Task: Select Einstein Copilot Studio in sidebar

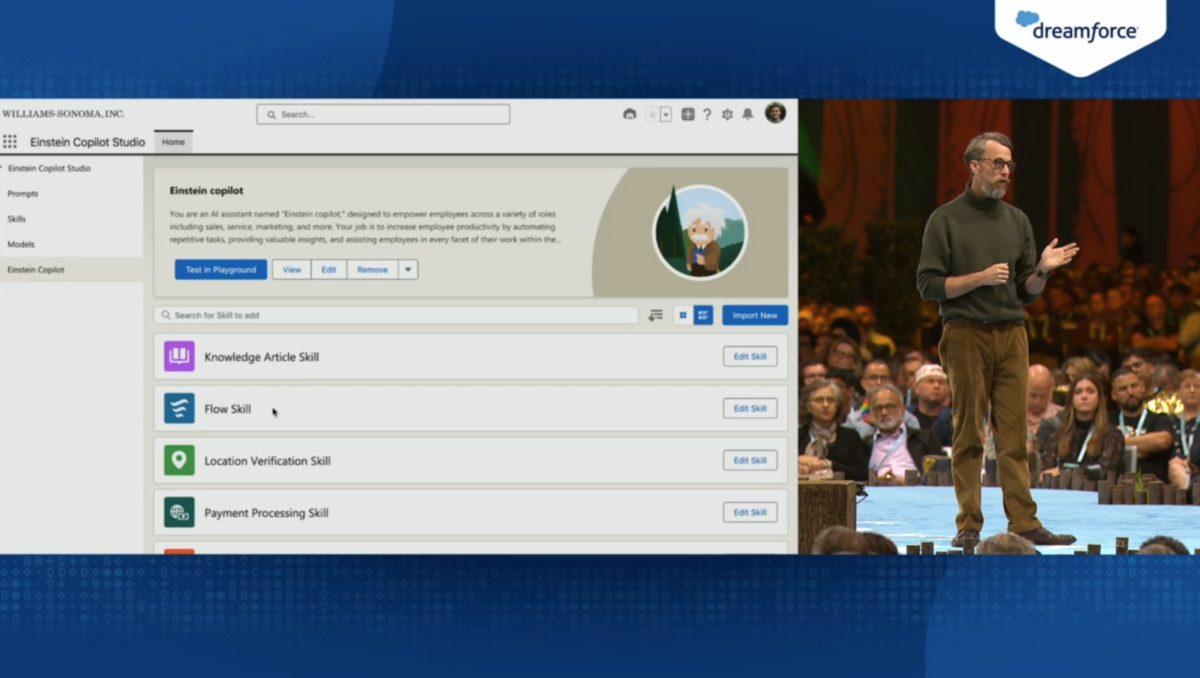Action: coord(49,168)
